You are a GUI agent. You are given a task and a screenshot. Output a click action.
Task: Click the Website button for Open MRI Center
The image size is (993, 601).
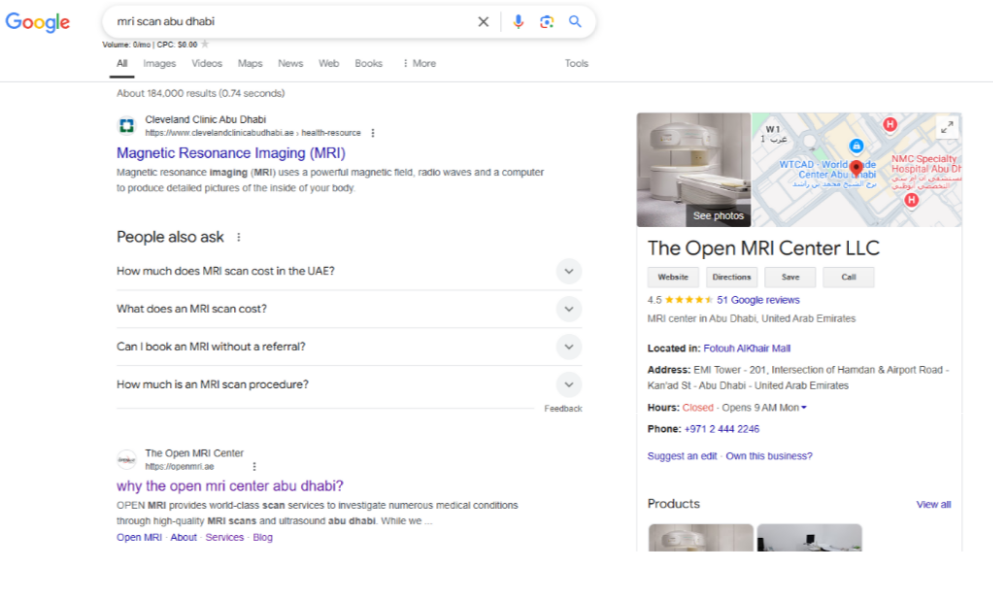click(673, 277)
